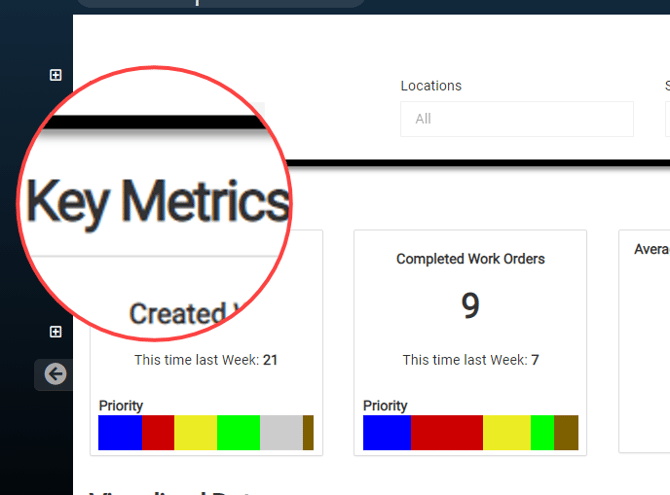
Task: Click the back arrow to collapse sidebar
Action: click(x=55, y=374)
